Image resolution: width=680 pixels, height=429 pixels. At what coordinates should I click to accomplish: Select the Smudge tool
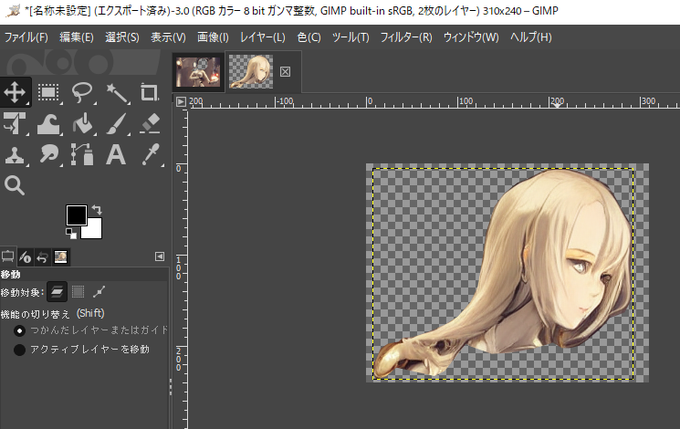(48, 154)
